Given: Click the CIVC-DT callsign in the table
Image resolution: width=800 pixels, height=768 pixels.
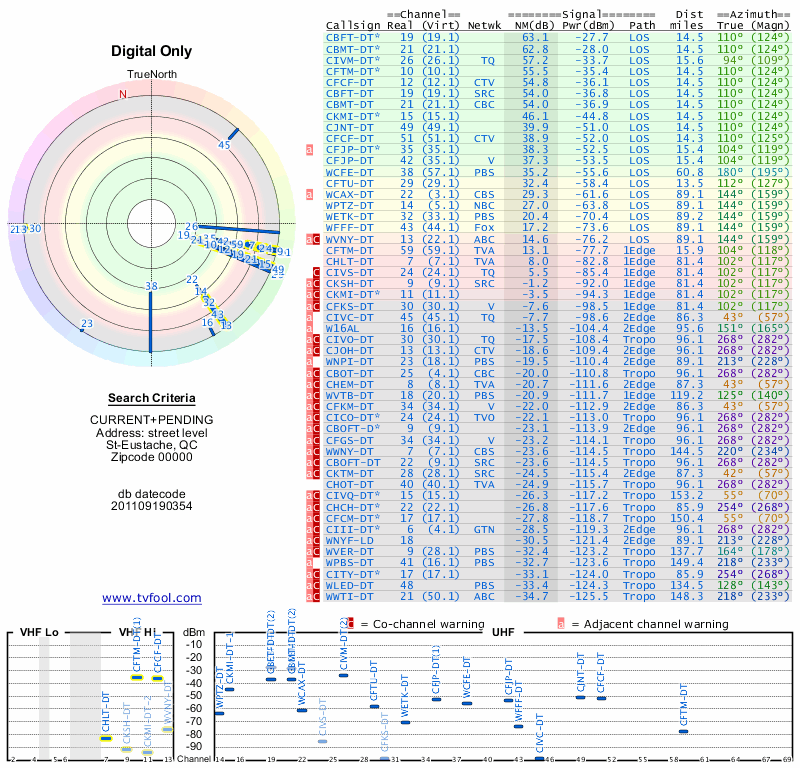Looking at the screenshot, I should (349, 317).
